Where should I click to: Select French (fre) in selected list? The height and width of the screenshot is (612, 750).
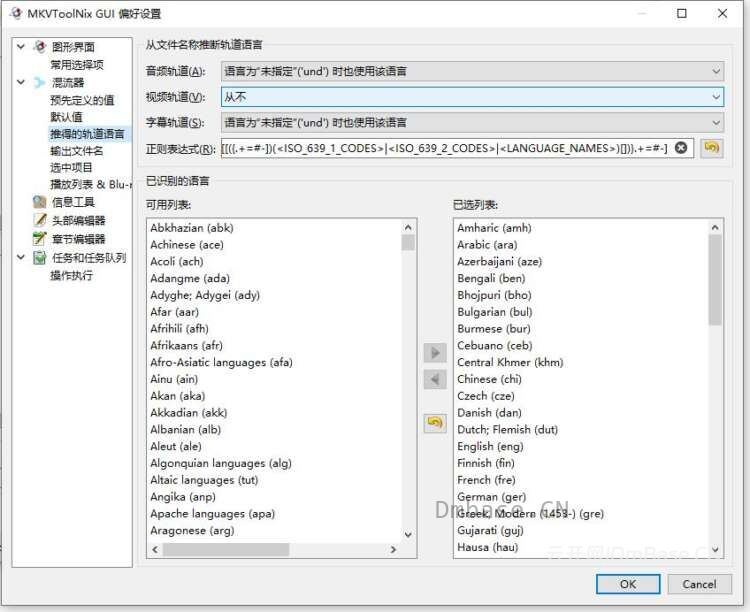[x=486, y=479]
